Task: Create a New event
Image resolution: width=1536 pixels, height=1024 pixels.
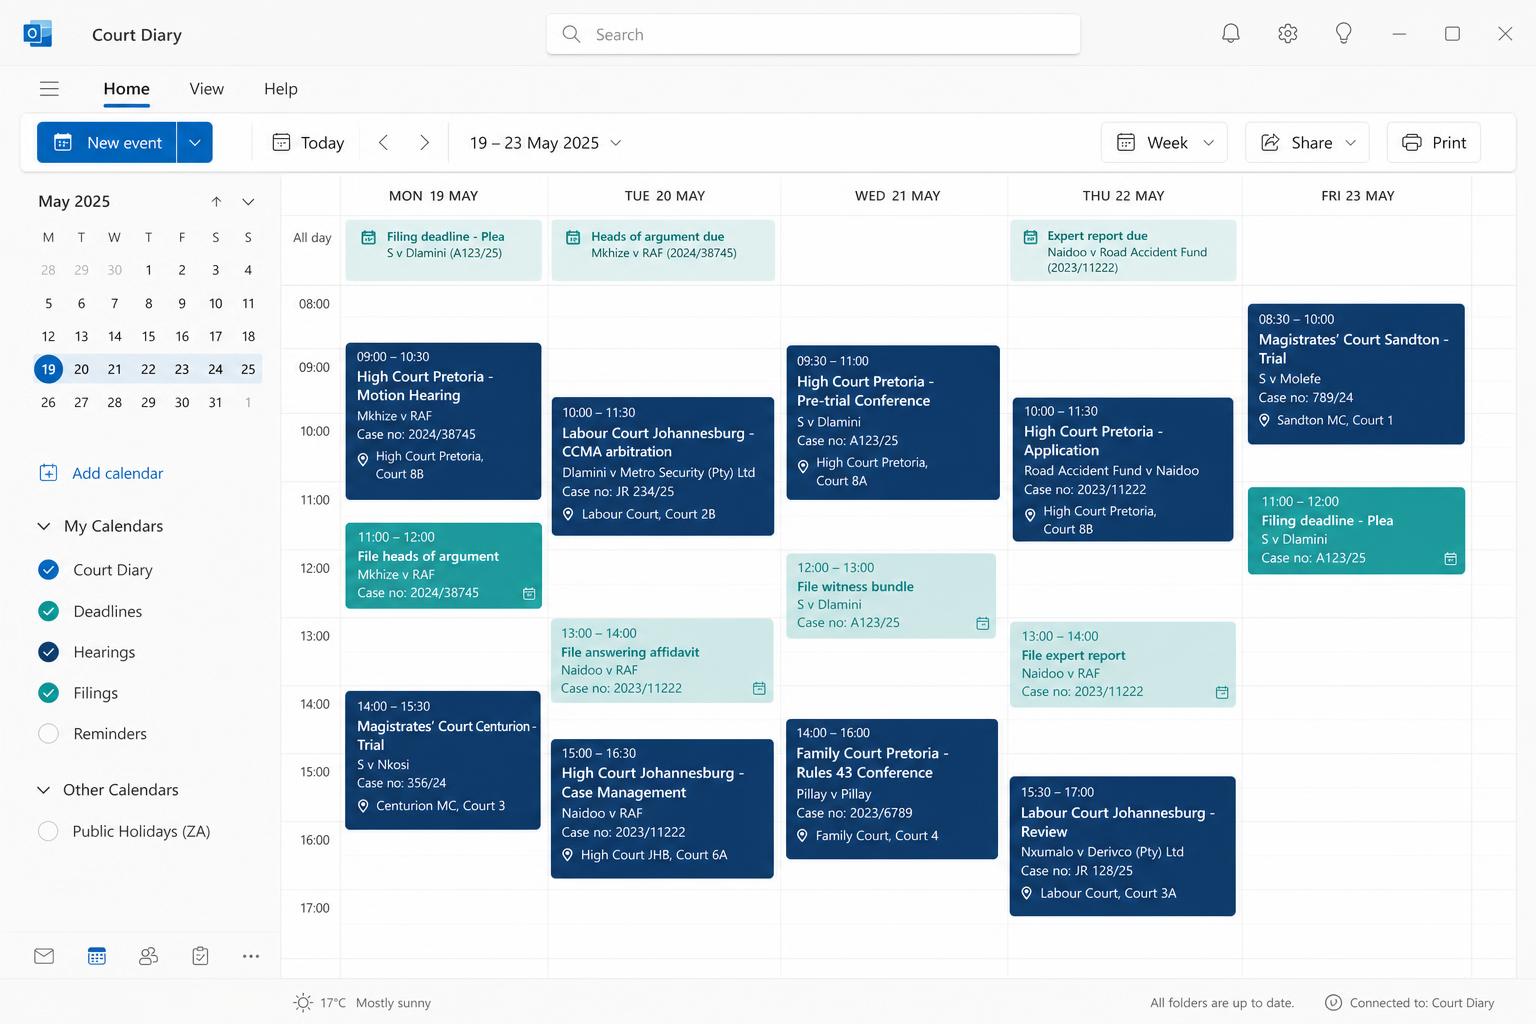Action: 107,143
